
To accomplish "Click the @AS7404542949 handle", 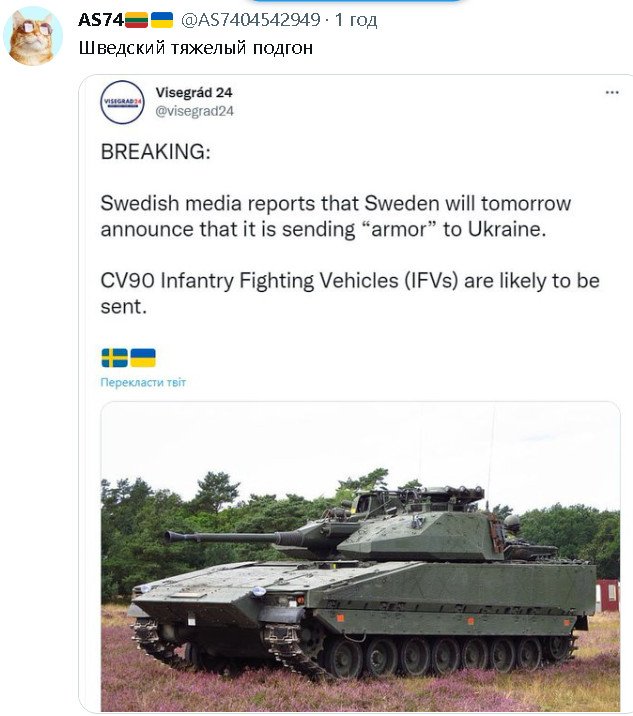I will click(x=251, y=20).
